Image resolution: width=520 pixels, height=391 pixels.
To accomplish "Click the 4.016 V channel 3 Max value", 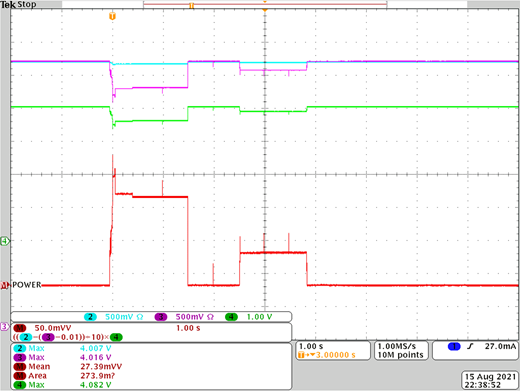I will click(x=96, y=357).
